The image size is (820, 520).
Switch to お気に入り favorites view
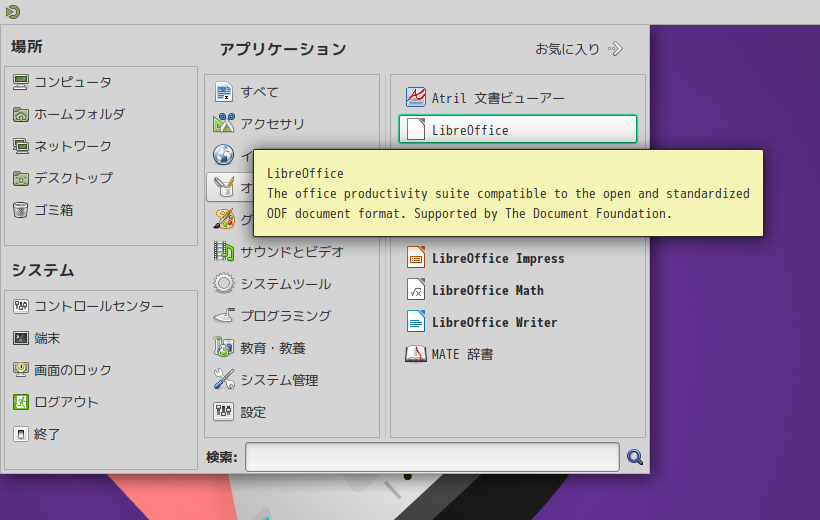[579, 49]
